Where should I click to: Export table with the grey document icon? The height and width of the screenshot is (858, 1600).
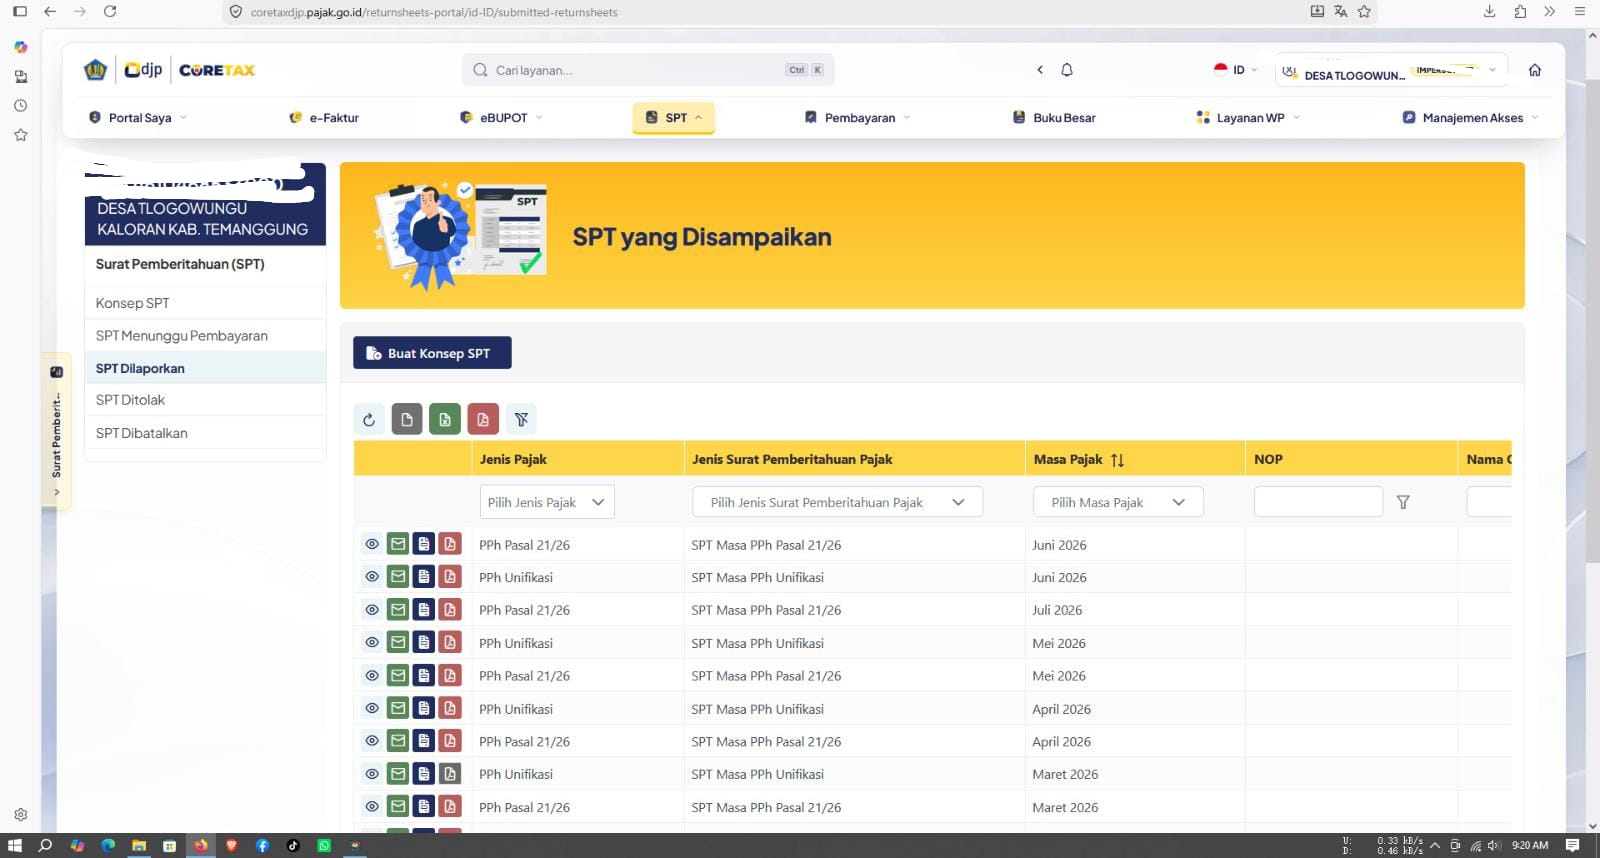(x=407, y=419)
